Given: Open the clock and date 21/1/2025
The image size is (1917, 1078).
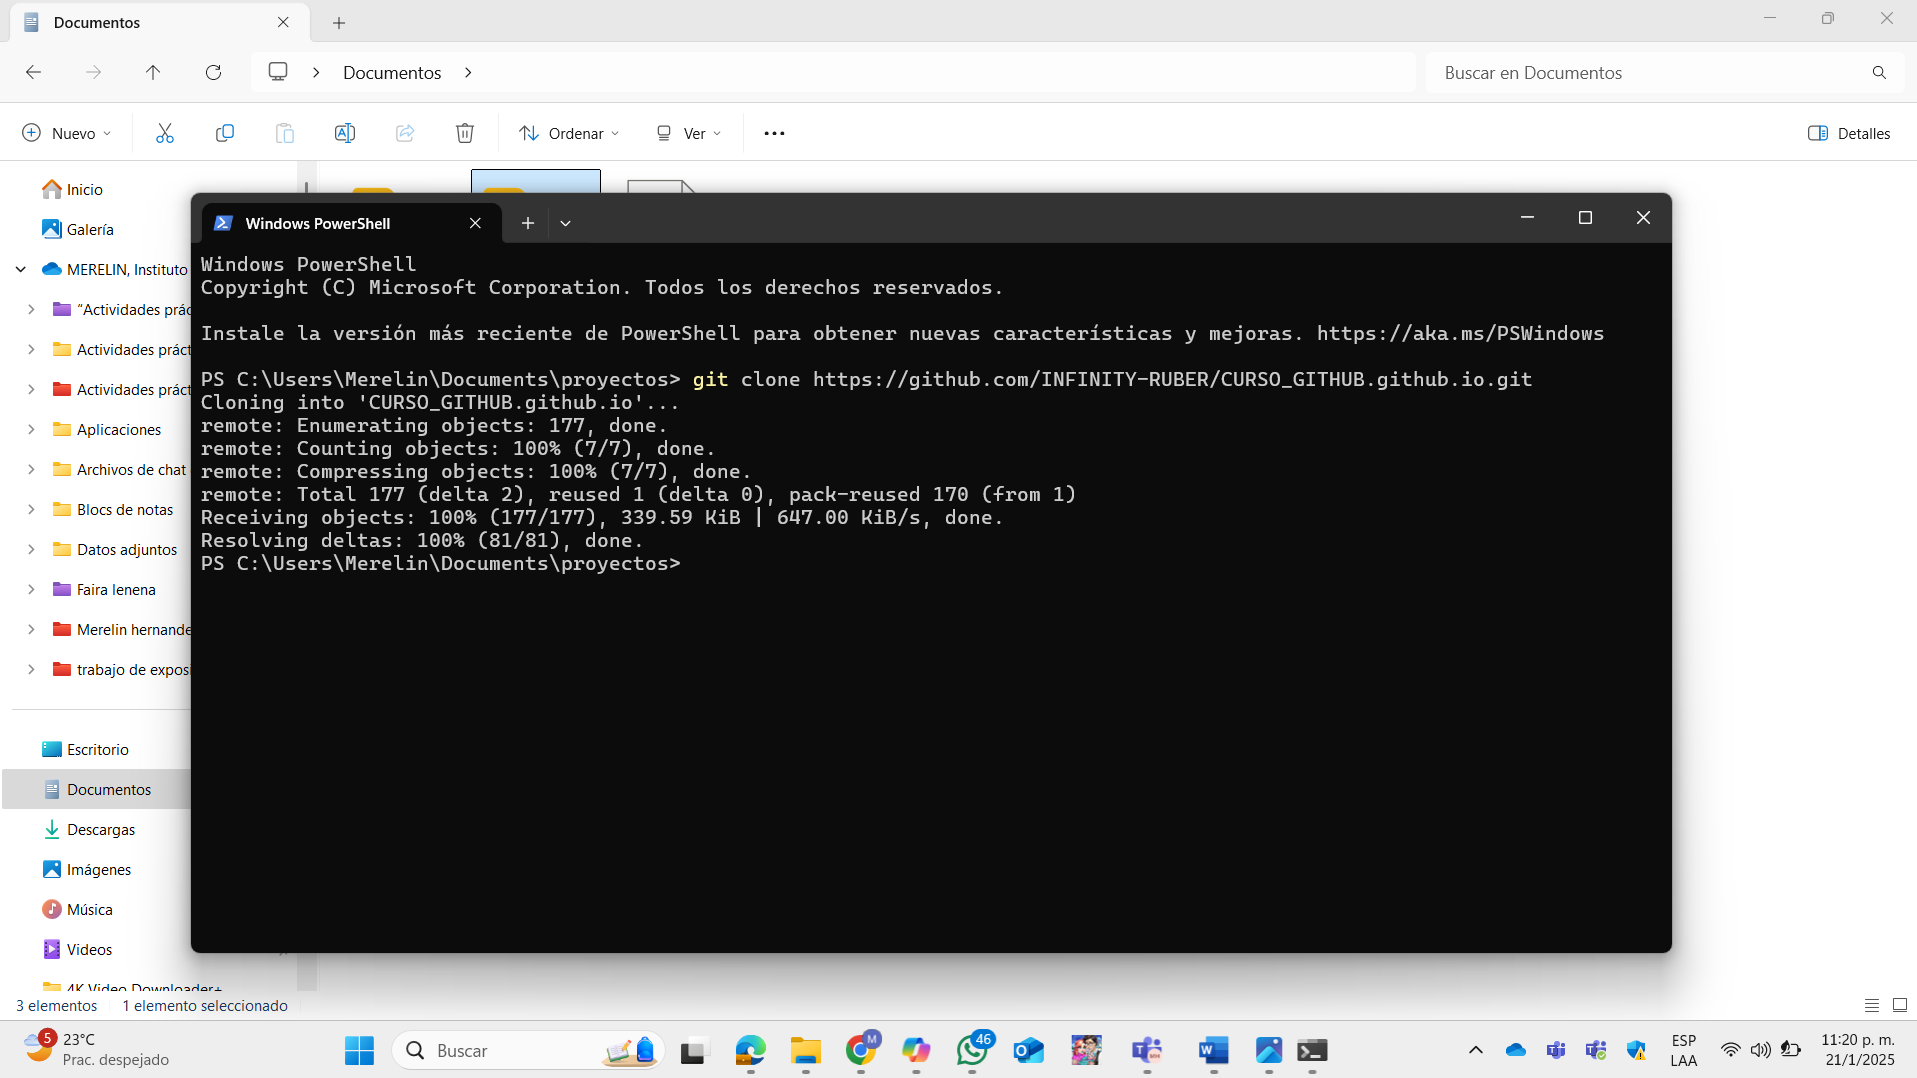Looking at the screenshot, I should pyautogui.click(x=1858, y=1049).
